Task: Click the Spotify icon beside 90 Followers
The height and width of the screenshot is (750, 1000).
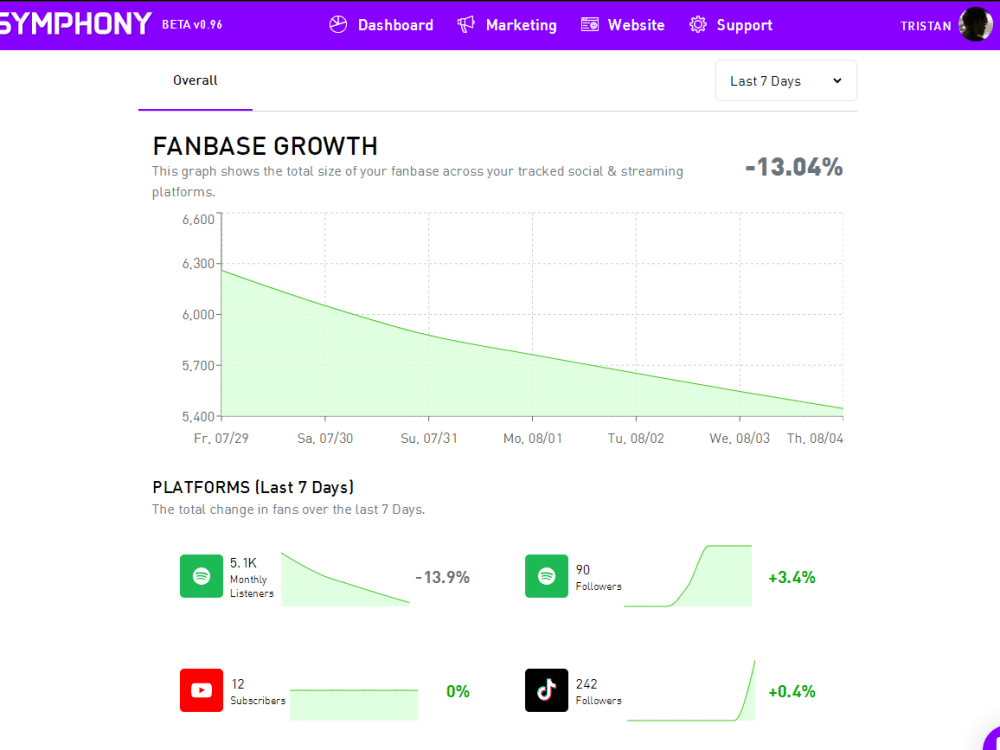Action: (x=547, y=576)
